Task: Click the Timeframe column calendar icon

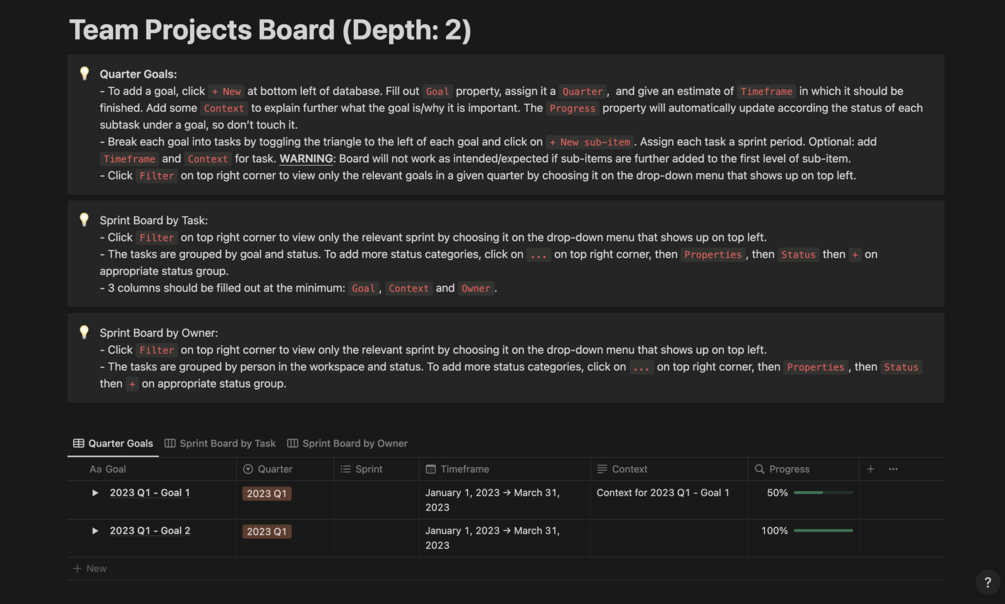Action: point(431,469)
